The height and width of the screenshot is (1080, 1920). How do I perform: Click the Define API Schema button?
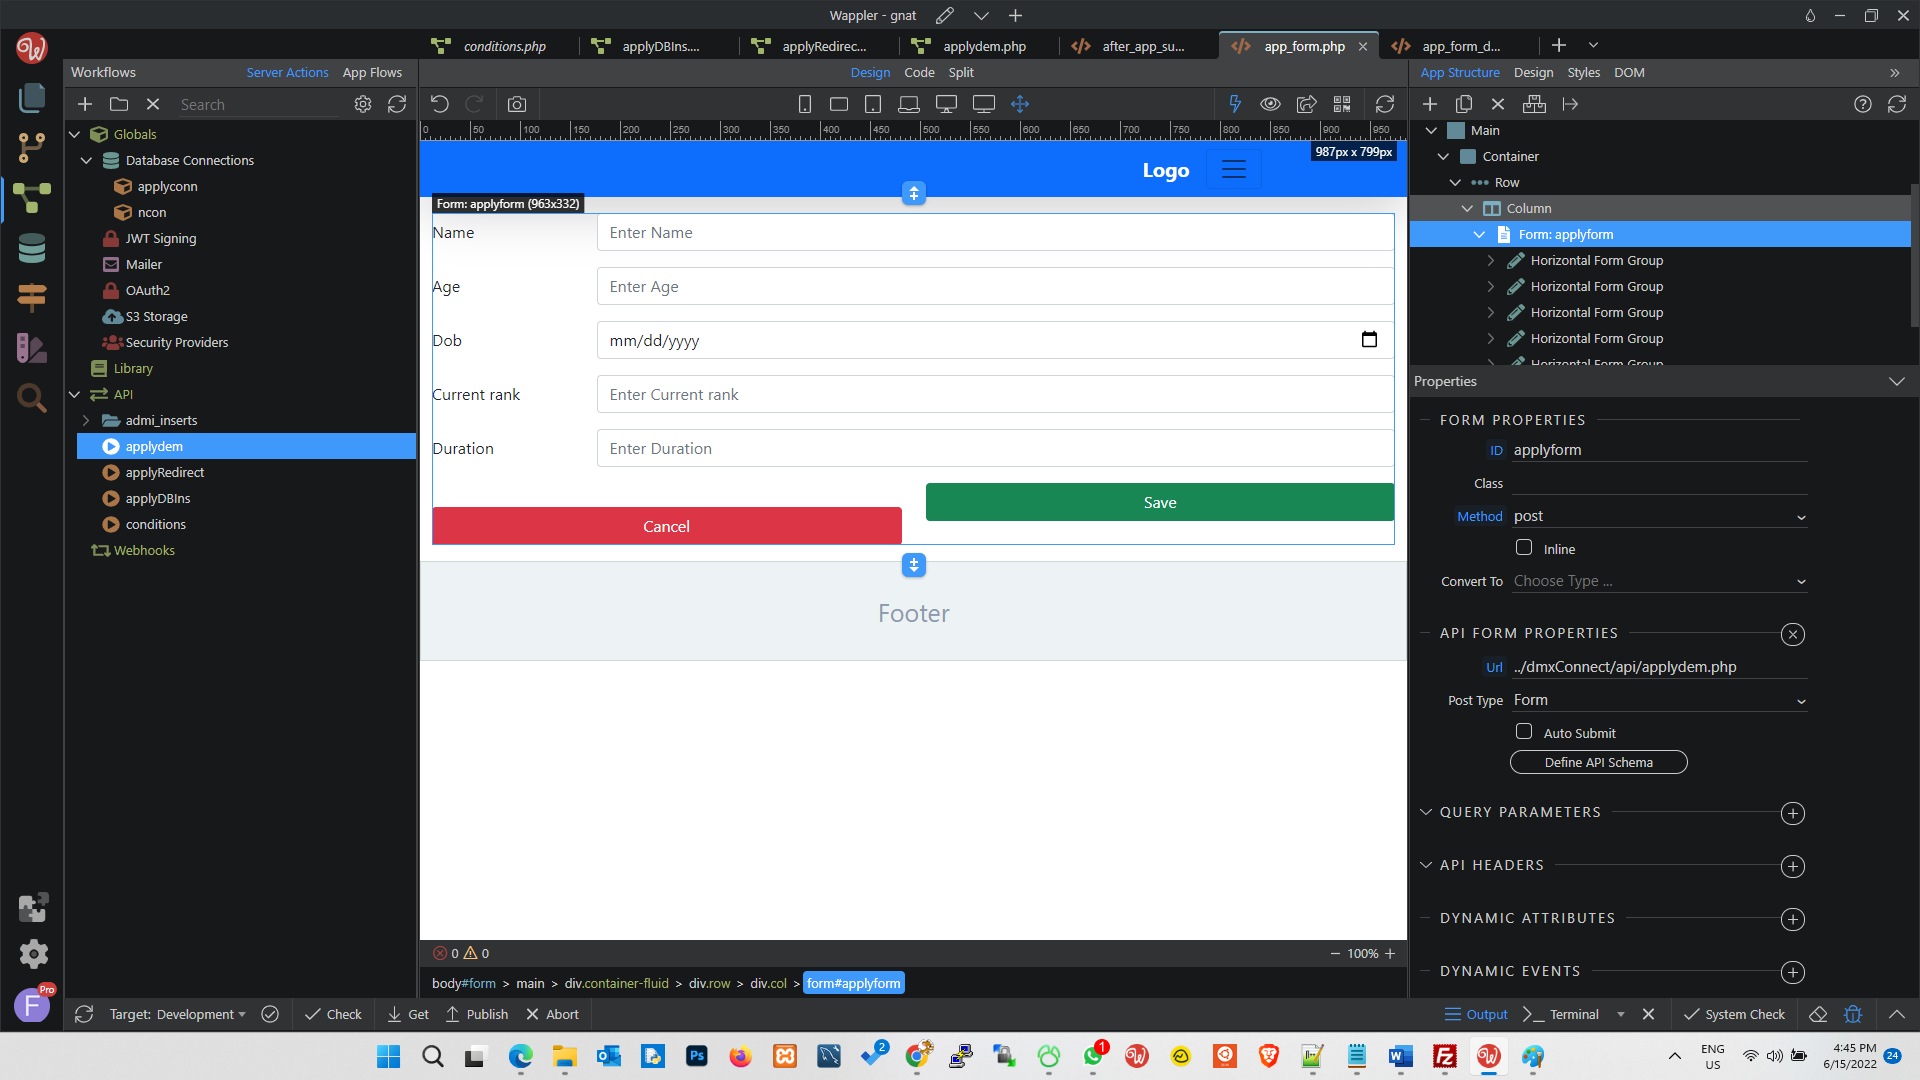click(x=1598, y=762)
